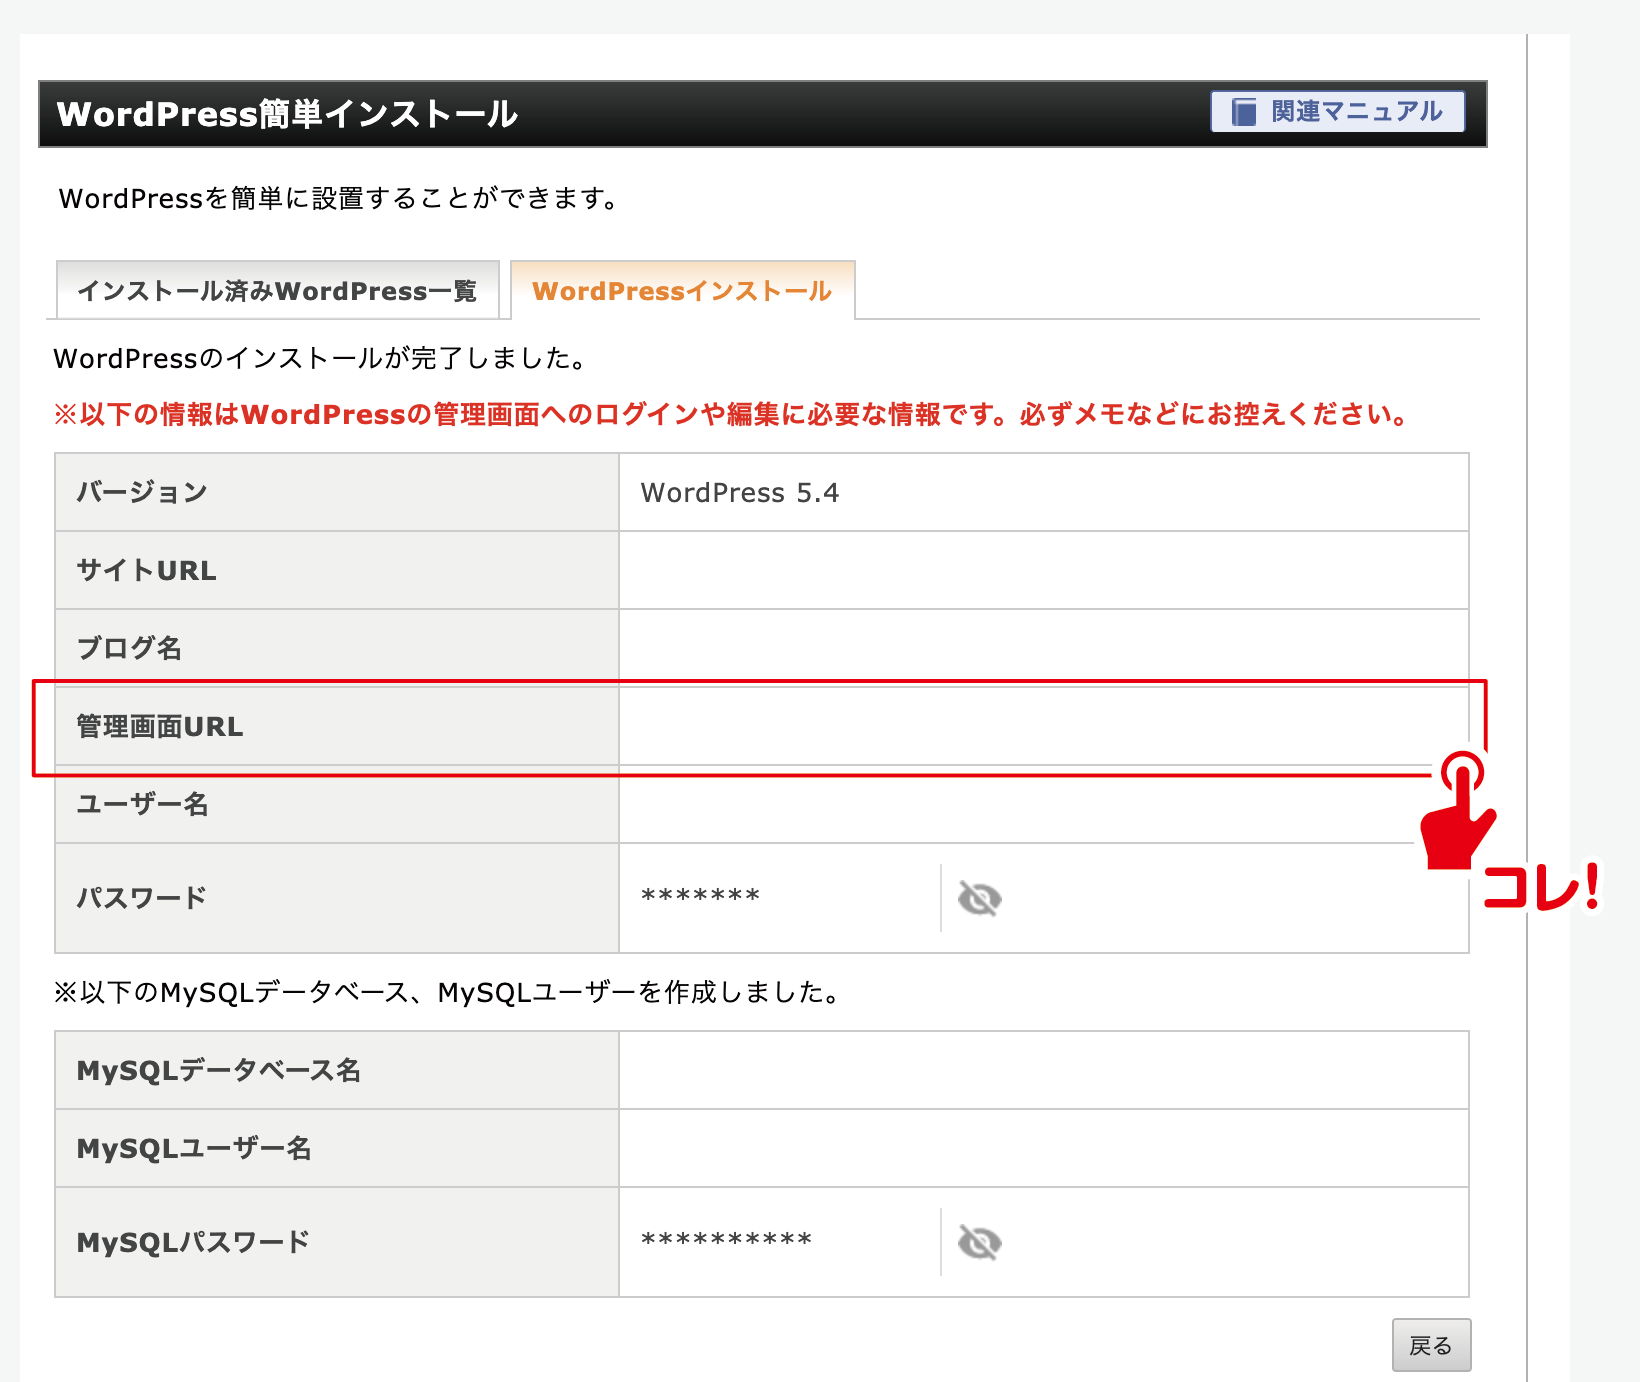Switch to インストール済みWordPress一覧 tab
The image size is (1640, 1382).
coord(277,291)
